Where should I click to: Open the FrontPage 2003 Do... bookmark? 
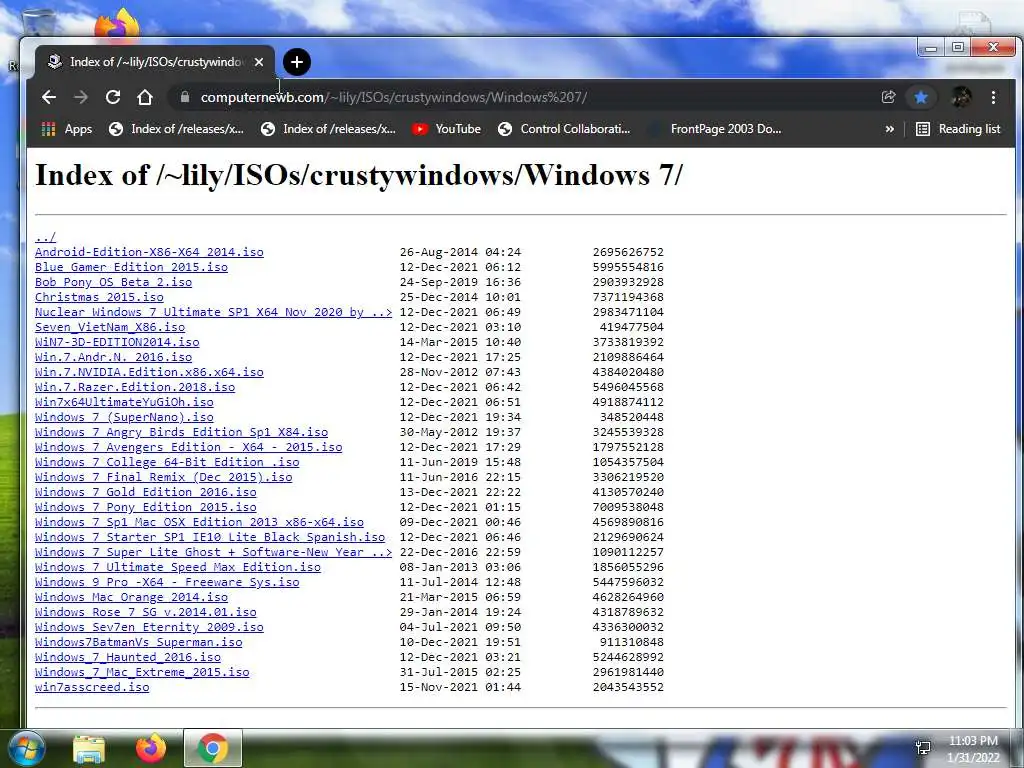[x=715, y=129]
